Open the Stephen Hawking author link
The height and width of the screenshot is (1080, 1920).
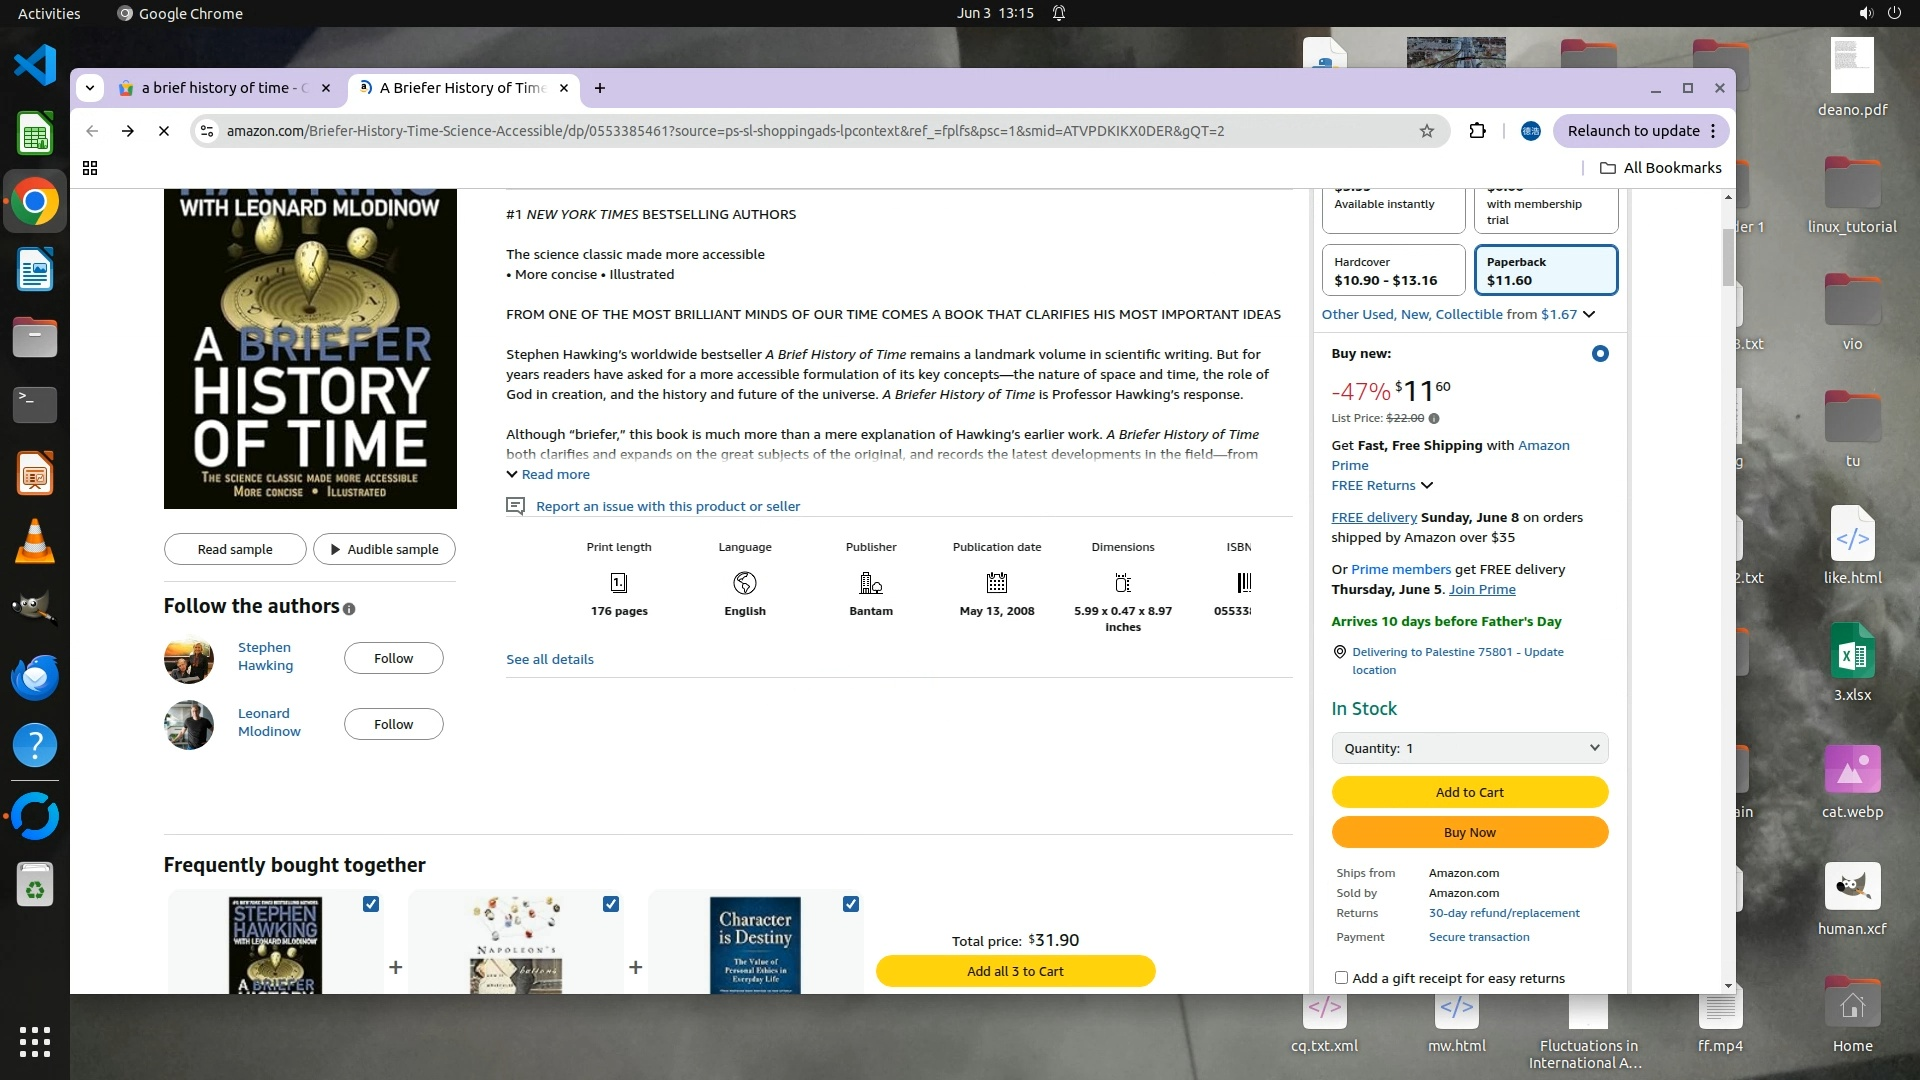(265, 657)
